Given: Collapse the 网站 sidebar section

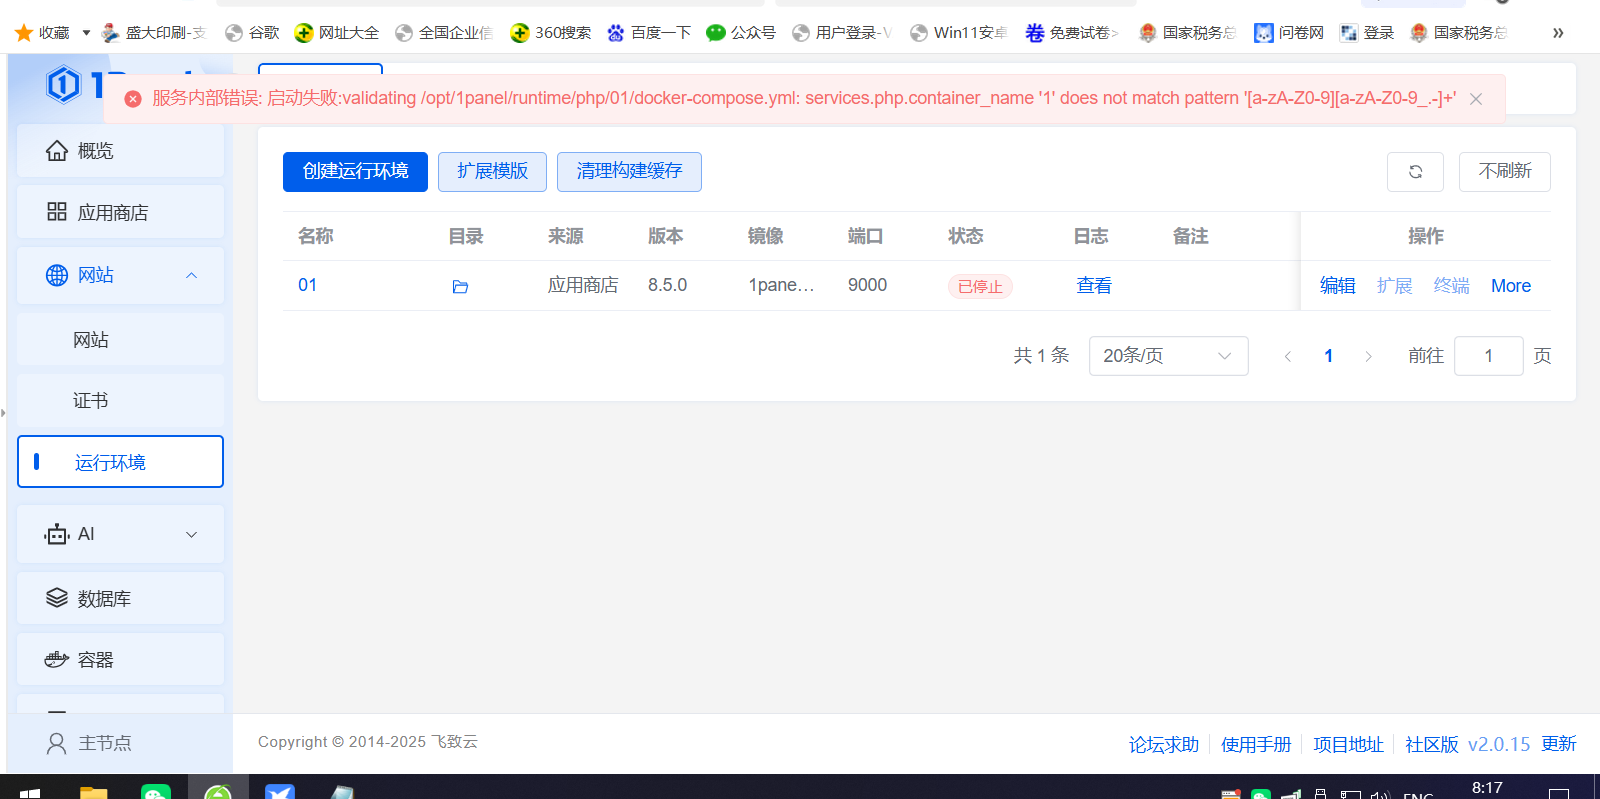Looking at the screenshot, I should 191,275.
